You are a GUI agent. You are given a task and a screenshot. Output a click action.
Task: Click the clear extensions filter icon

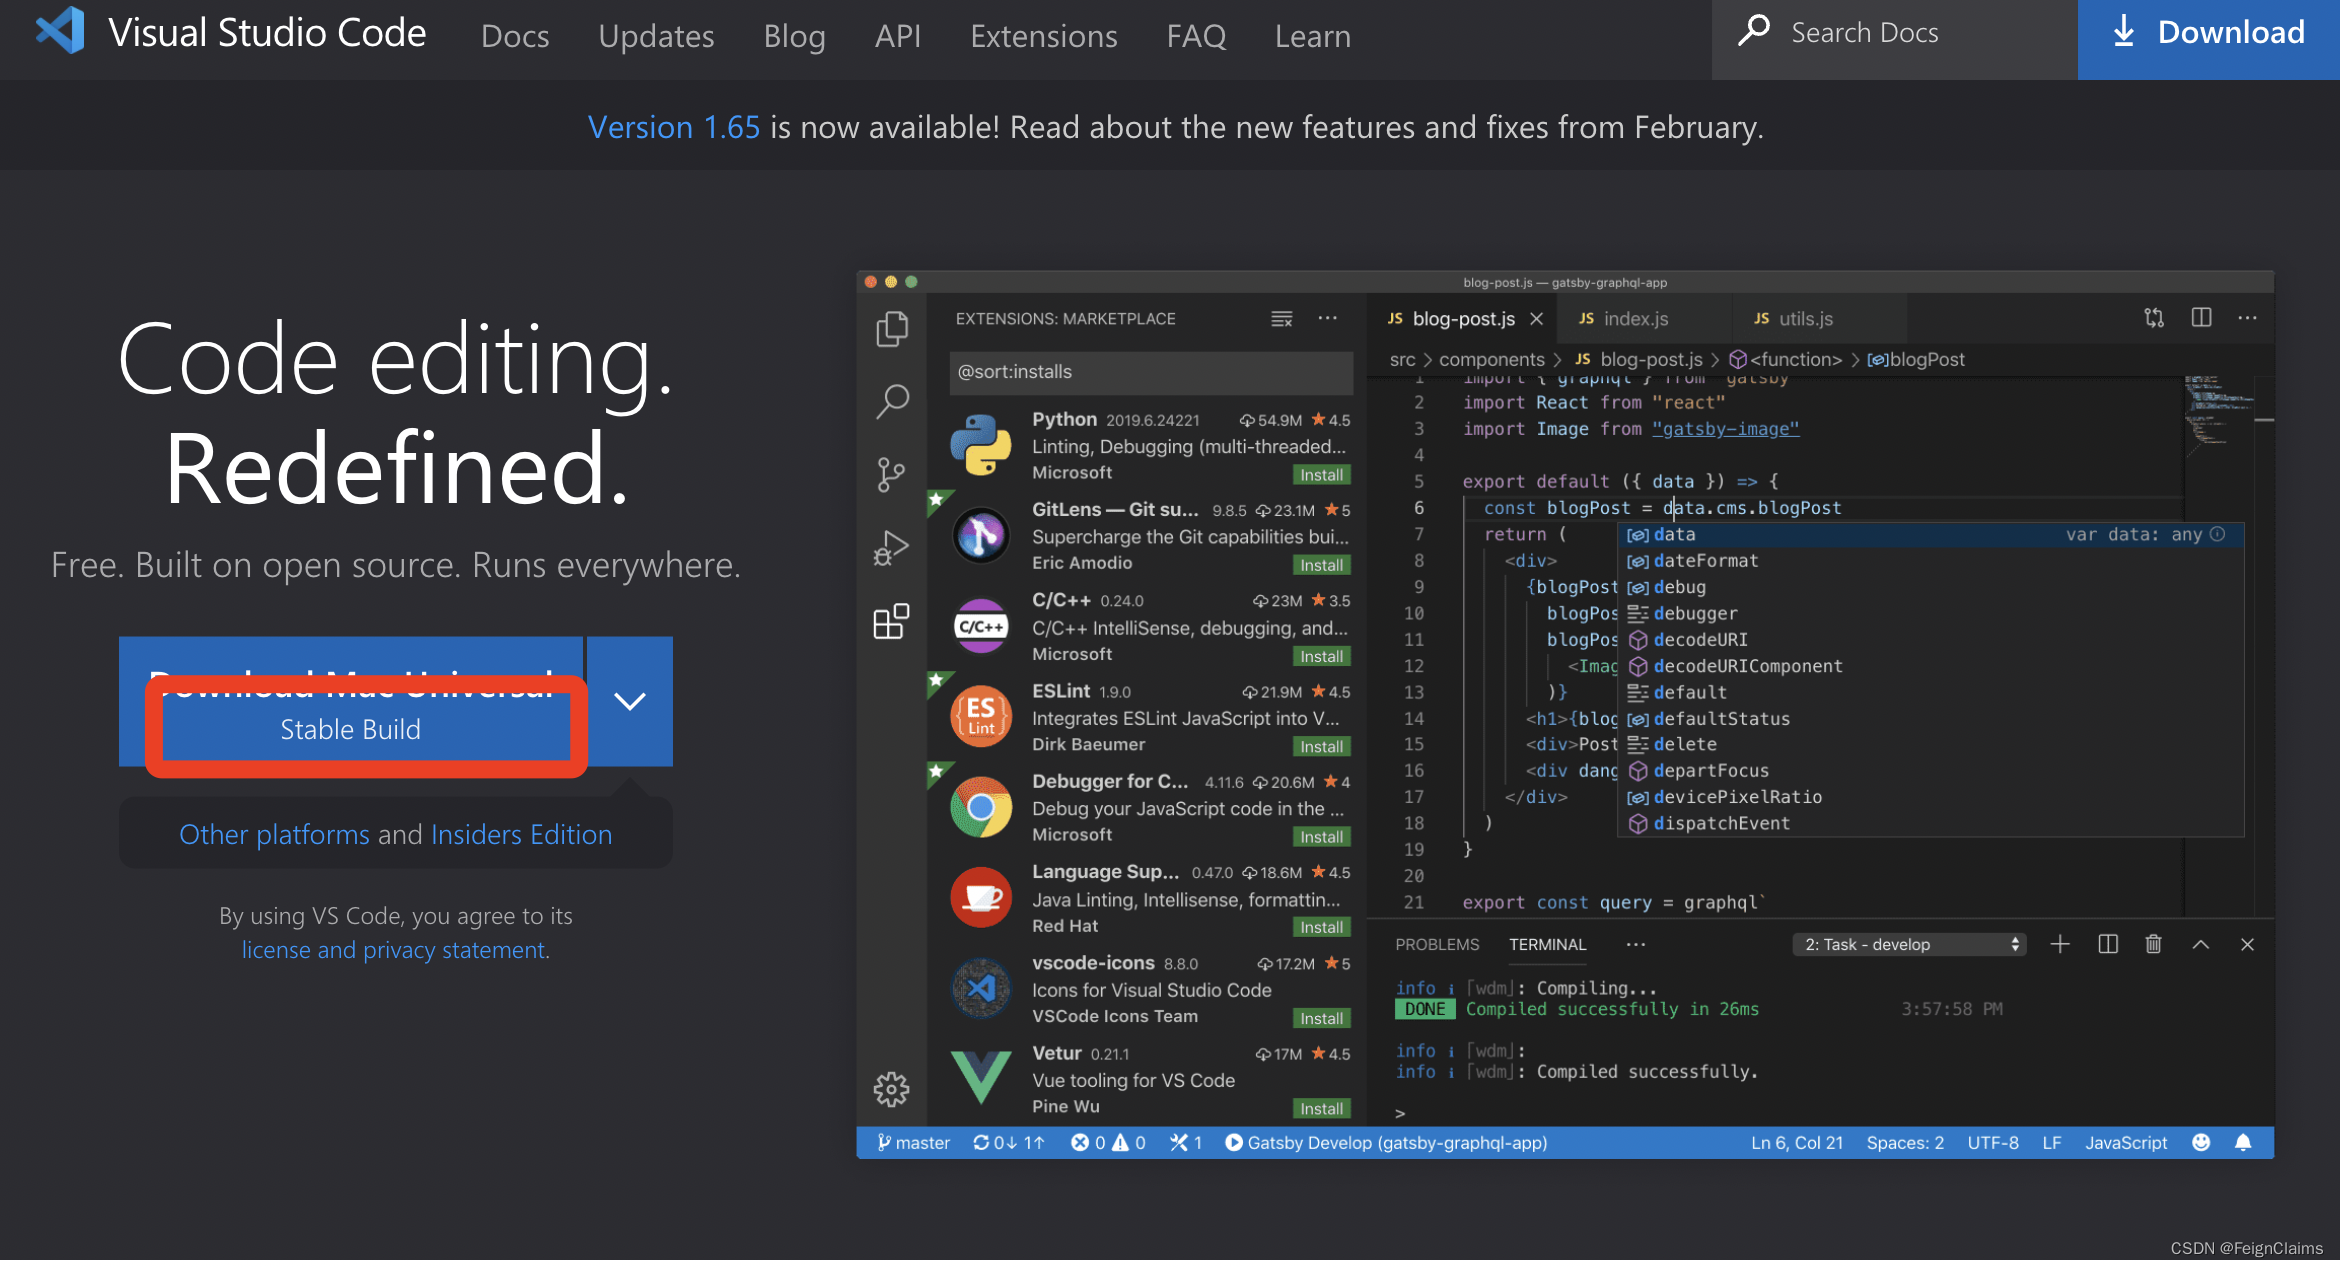1282,319
